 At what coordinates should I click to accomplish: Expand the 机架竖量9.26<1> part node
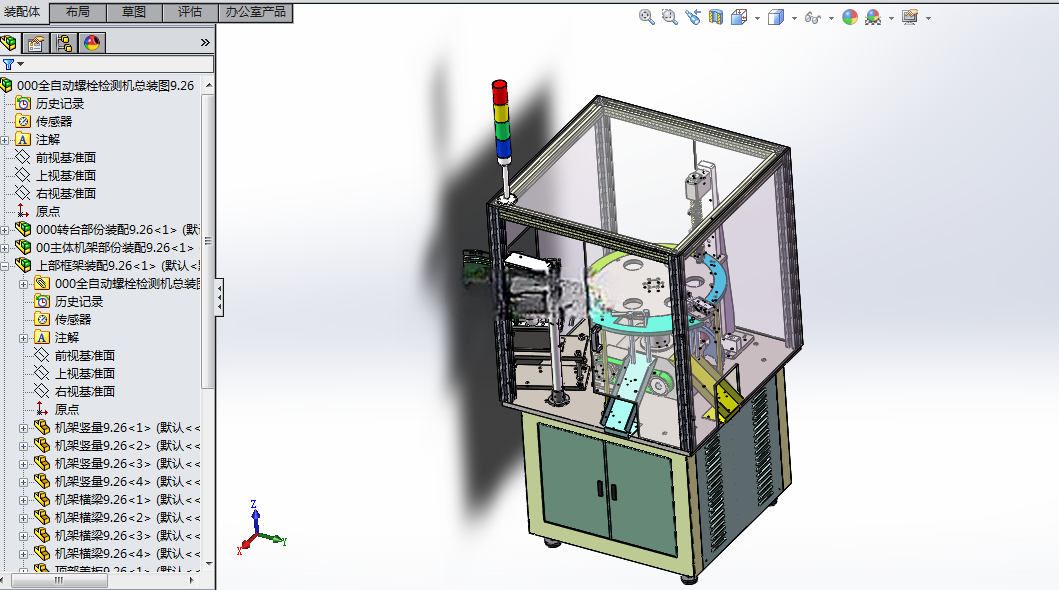[x=24, y=428]
